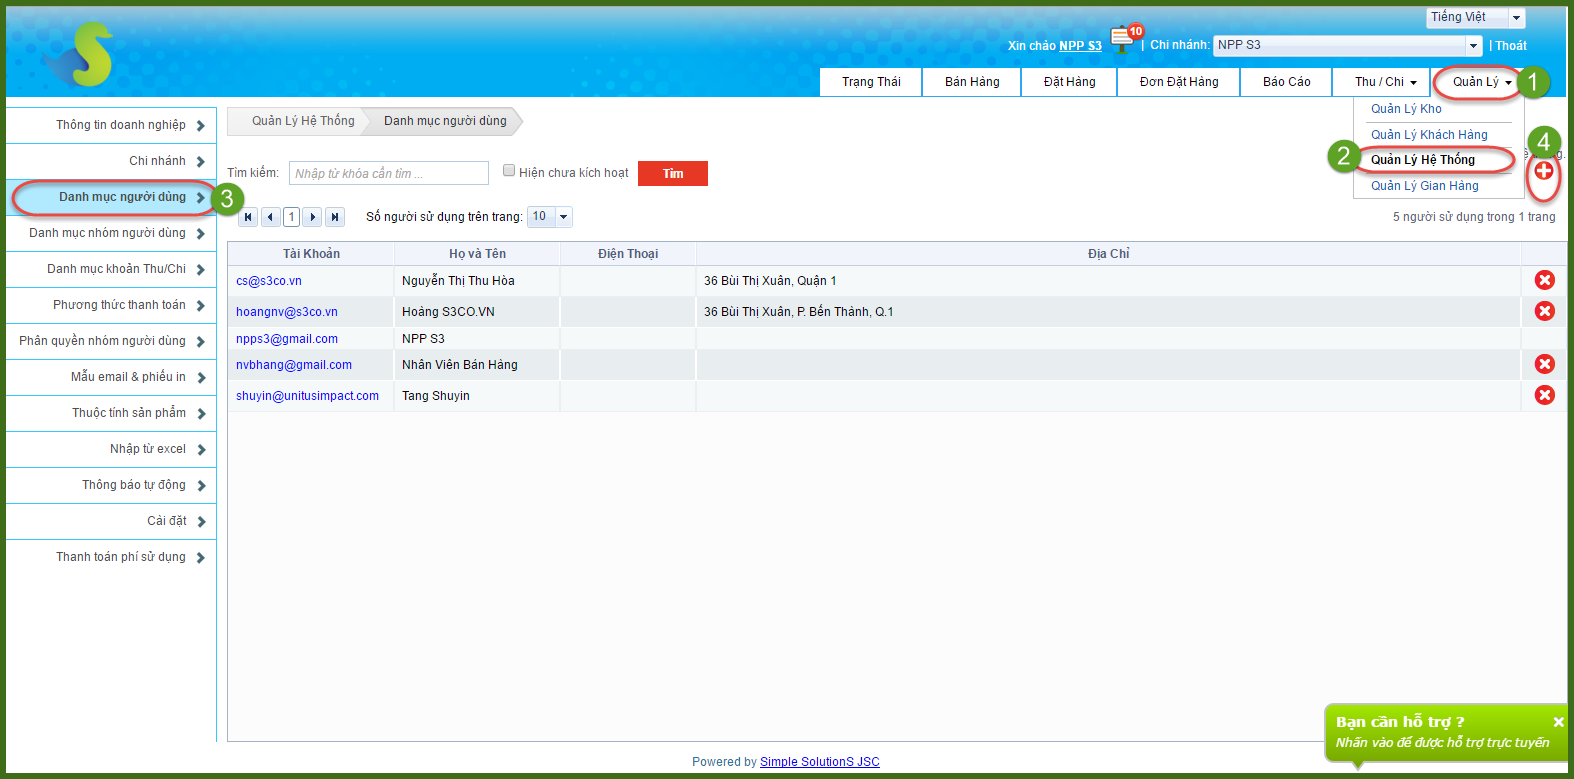1574x779 pixels.
Task: Go to the first page of users
Action: 248,217
